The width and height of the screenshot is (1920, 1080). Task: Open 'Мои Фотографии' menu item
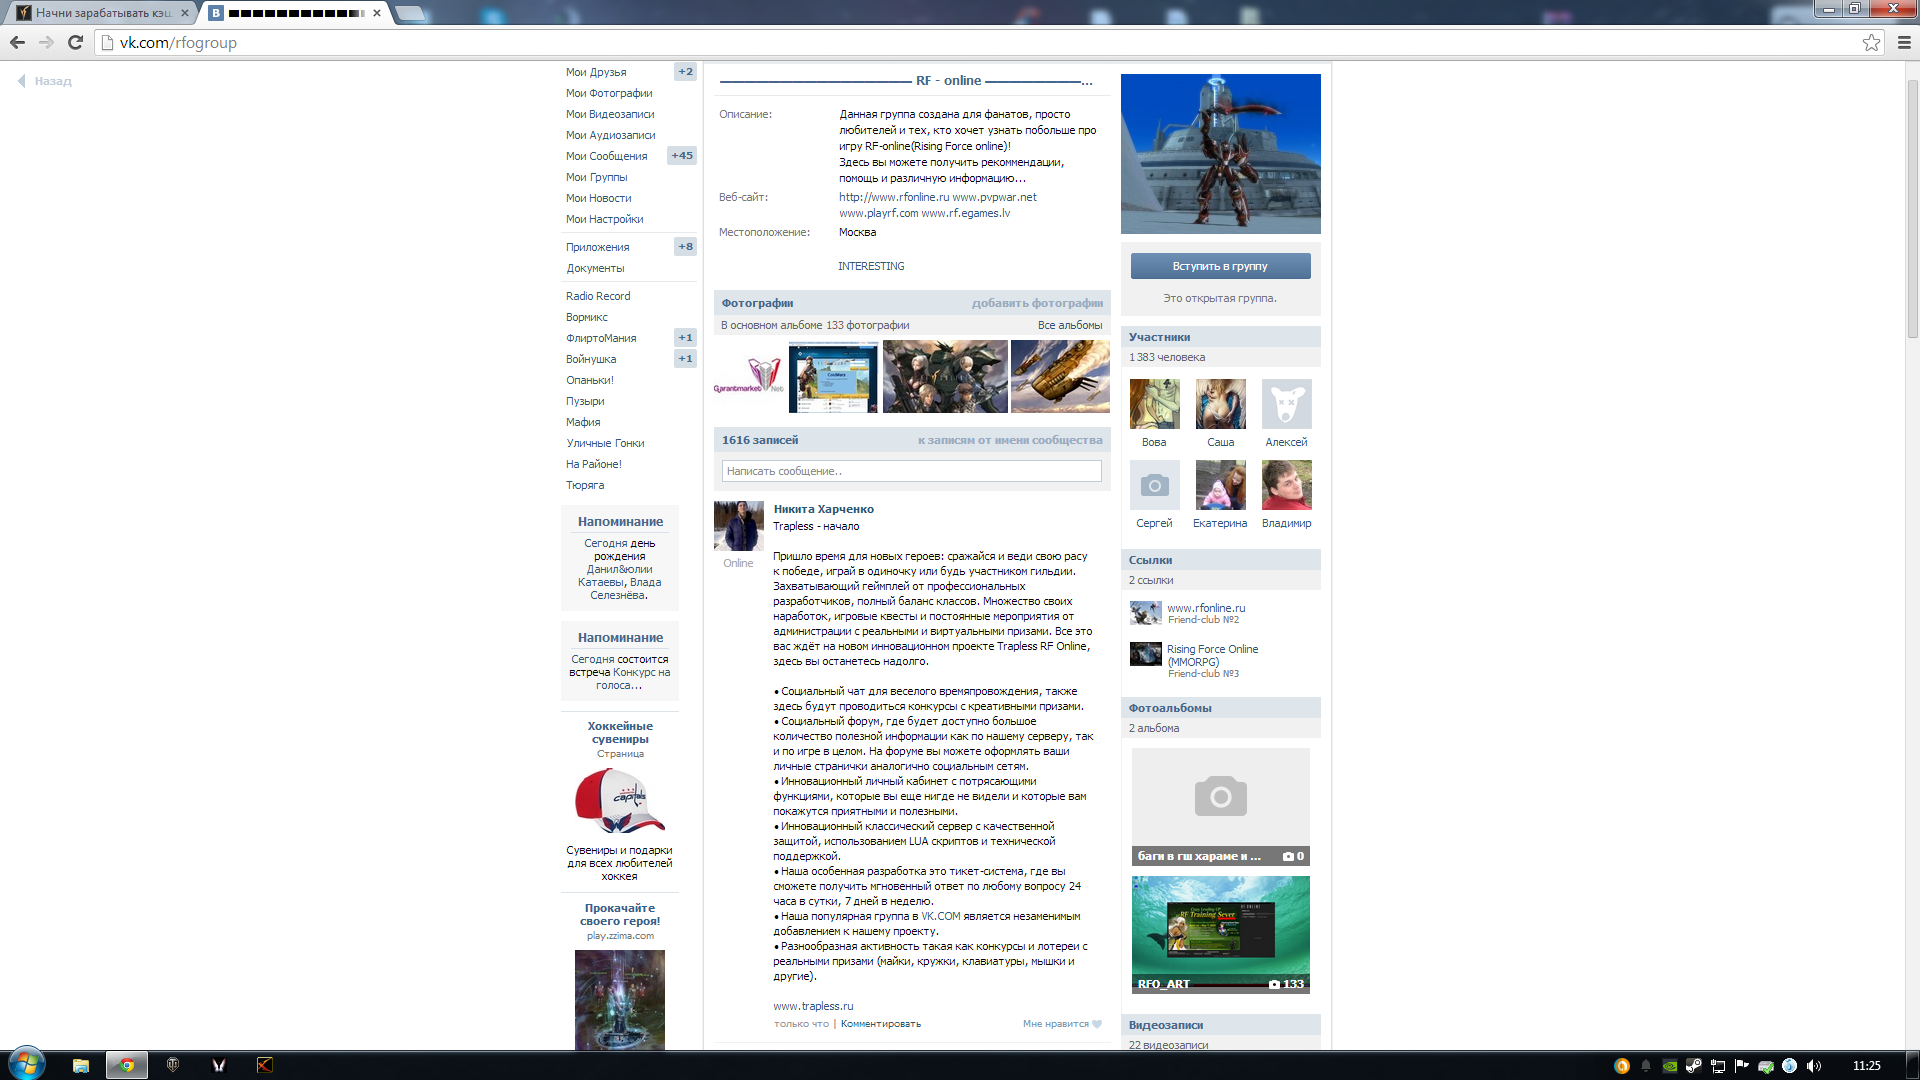(x=609, y=93)
